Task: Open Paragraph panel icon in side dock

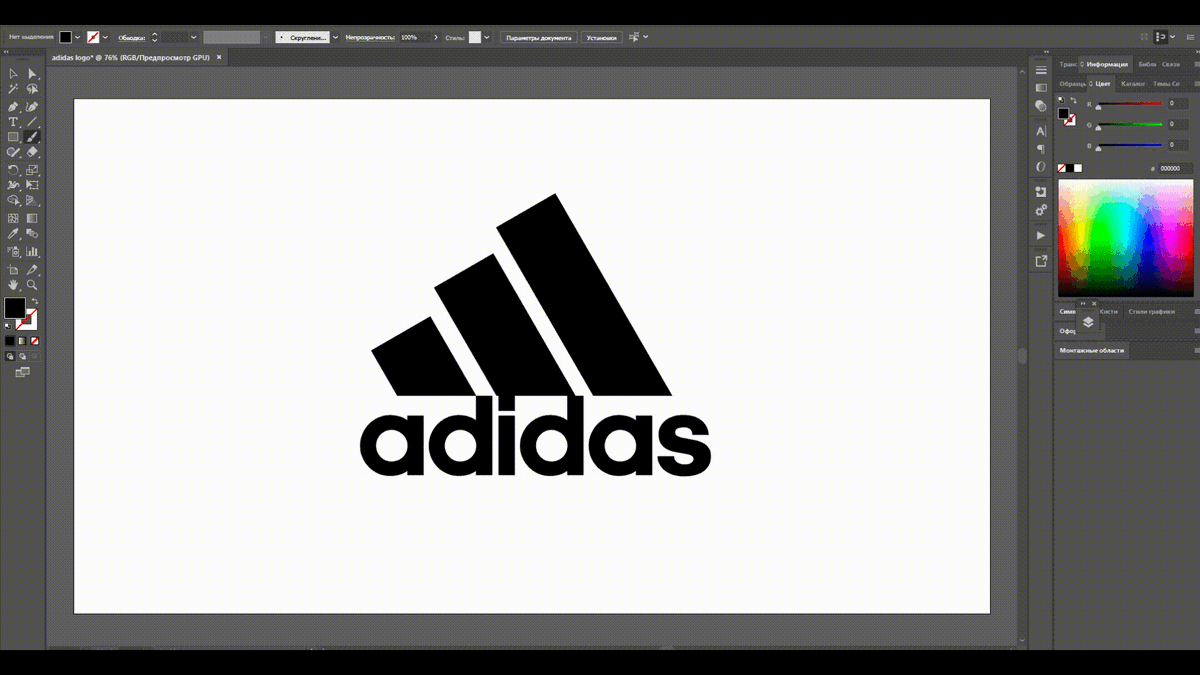Action: pyautogui.click(x=1041, y=149)
